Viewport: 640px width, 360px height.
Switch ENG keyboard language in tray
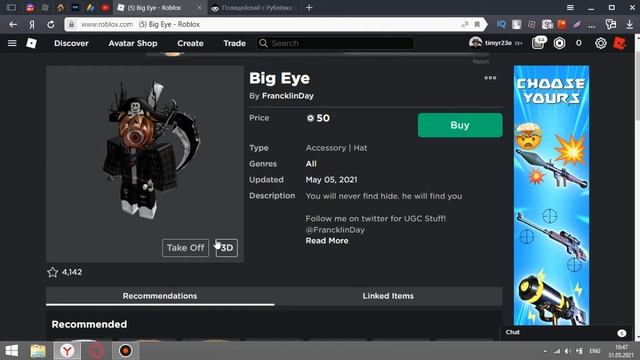(x=595, y=351)
